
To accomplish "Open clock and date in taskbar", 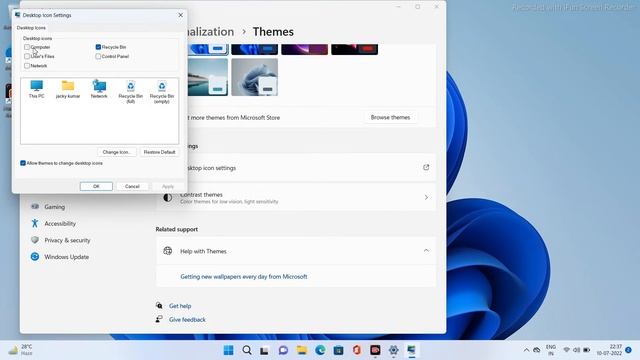I will point(609,350).
